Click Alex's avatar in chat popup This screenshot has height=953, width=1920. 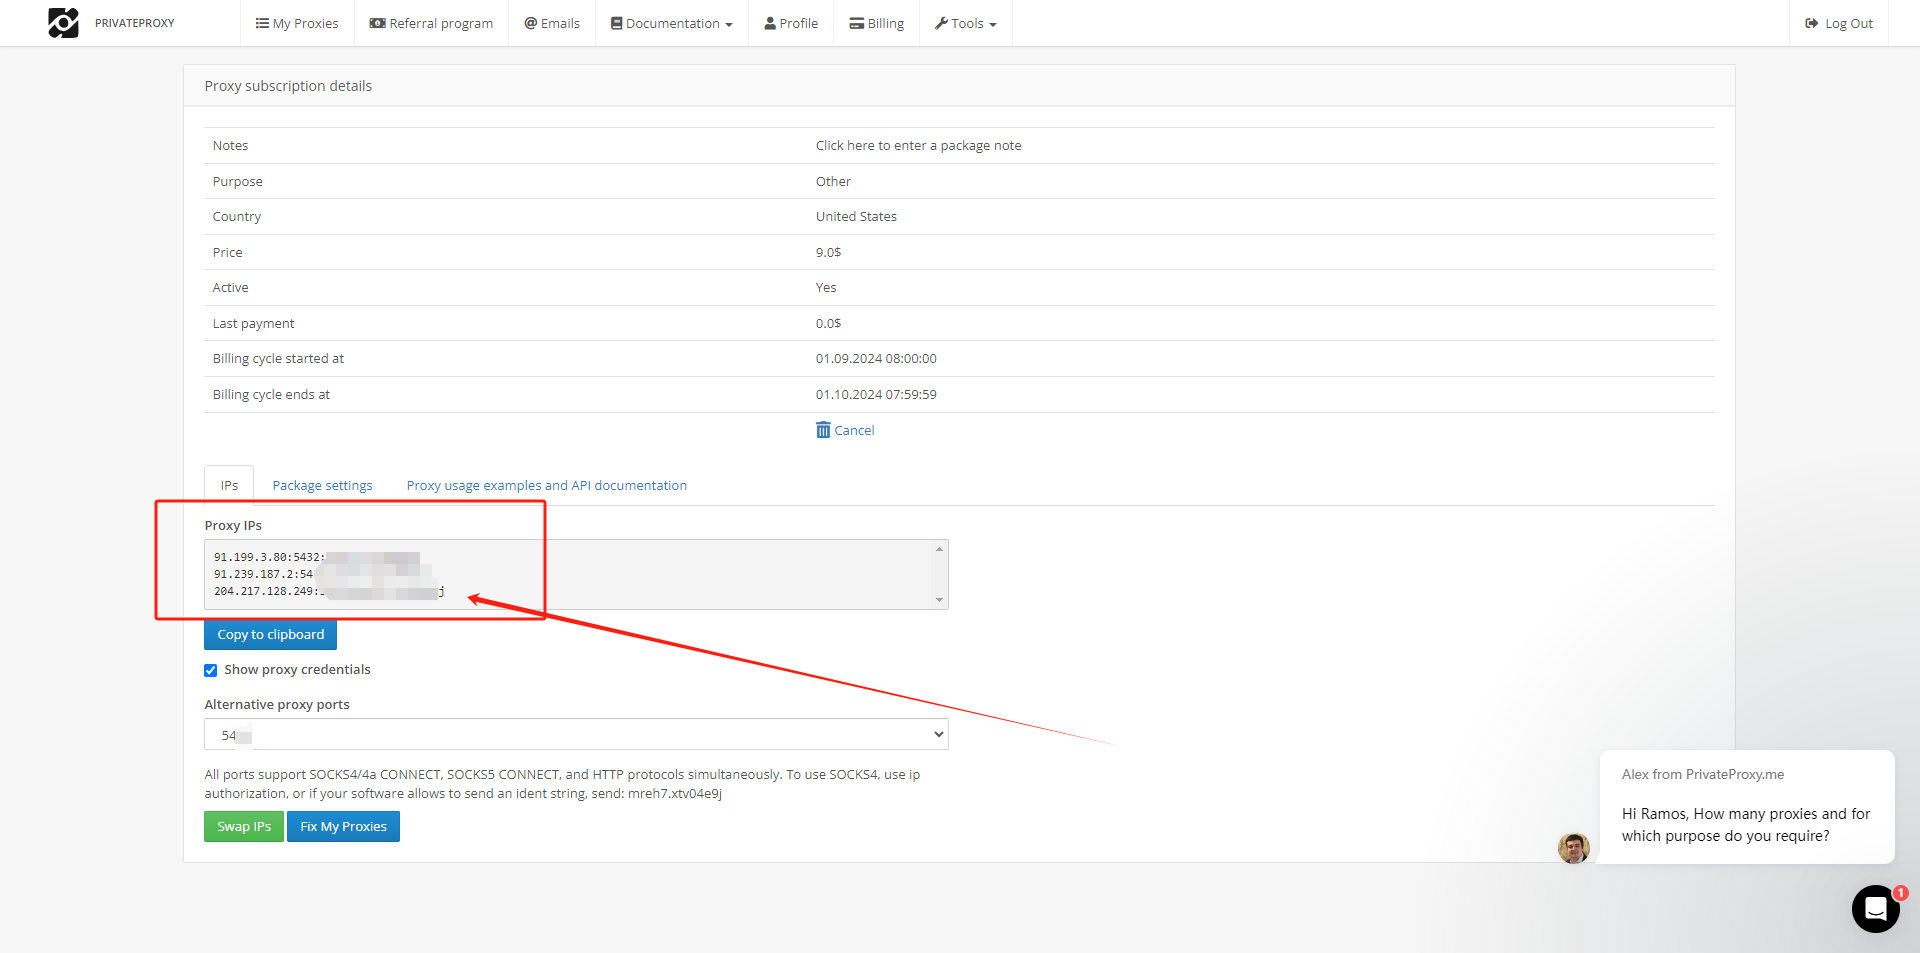click(1573, 848)
